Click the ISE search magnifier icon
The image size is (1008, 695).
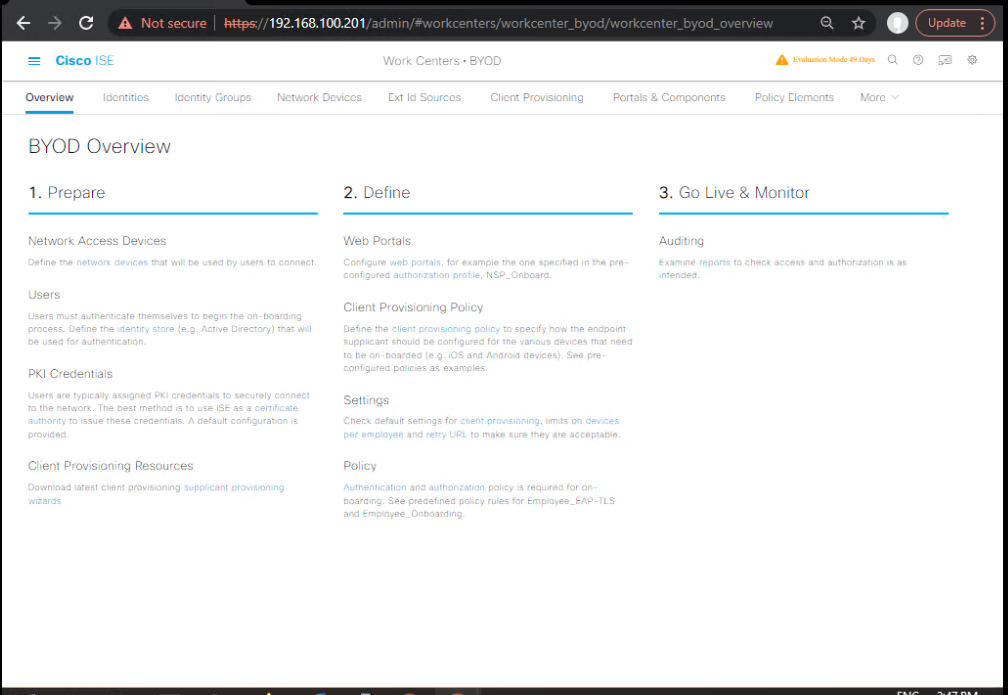click(x=893, y=60)
